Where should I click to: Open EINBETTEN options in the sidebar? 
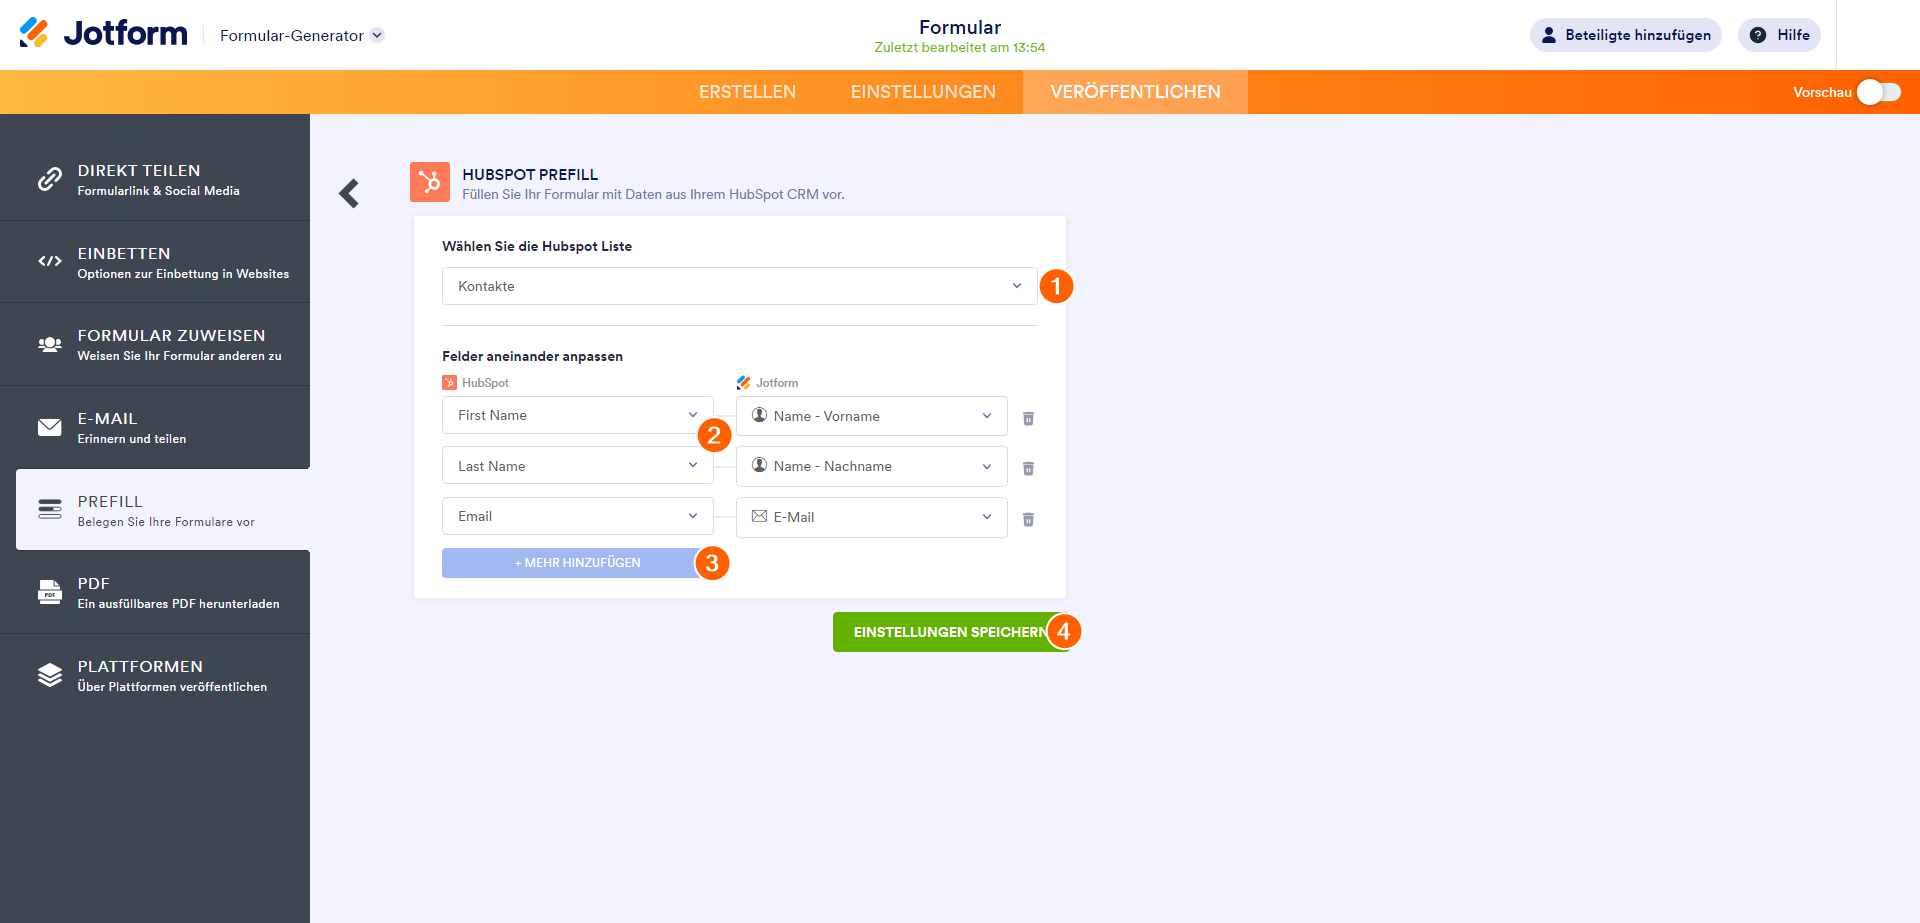pos(155,262)
